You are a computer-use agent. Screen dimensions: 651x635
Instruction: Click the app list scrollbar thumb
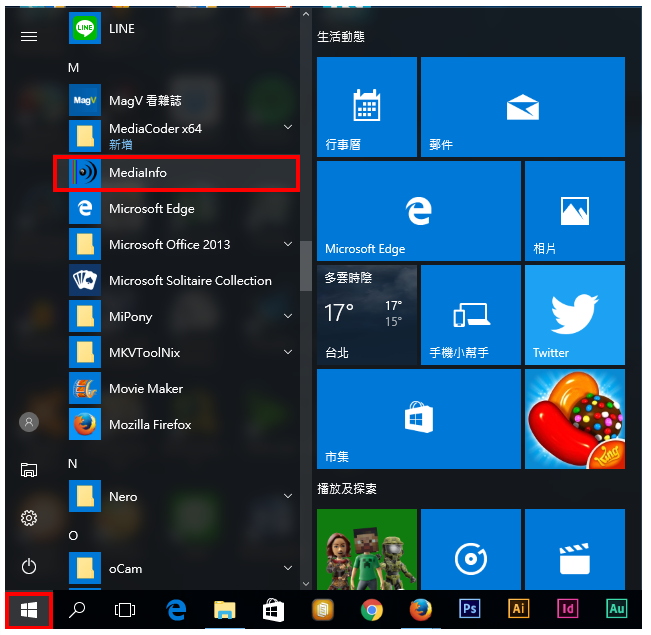point(306,266)
